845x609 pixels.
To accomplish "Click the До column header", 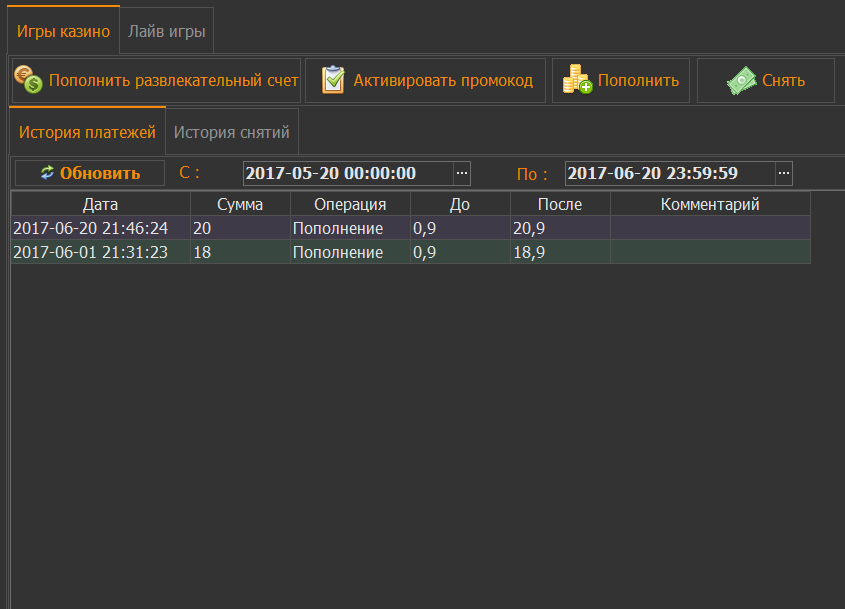I will click(x=460, y=204).
